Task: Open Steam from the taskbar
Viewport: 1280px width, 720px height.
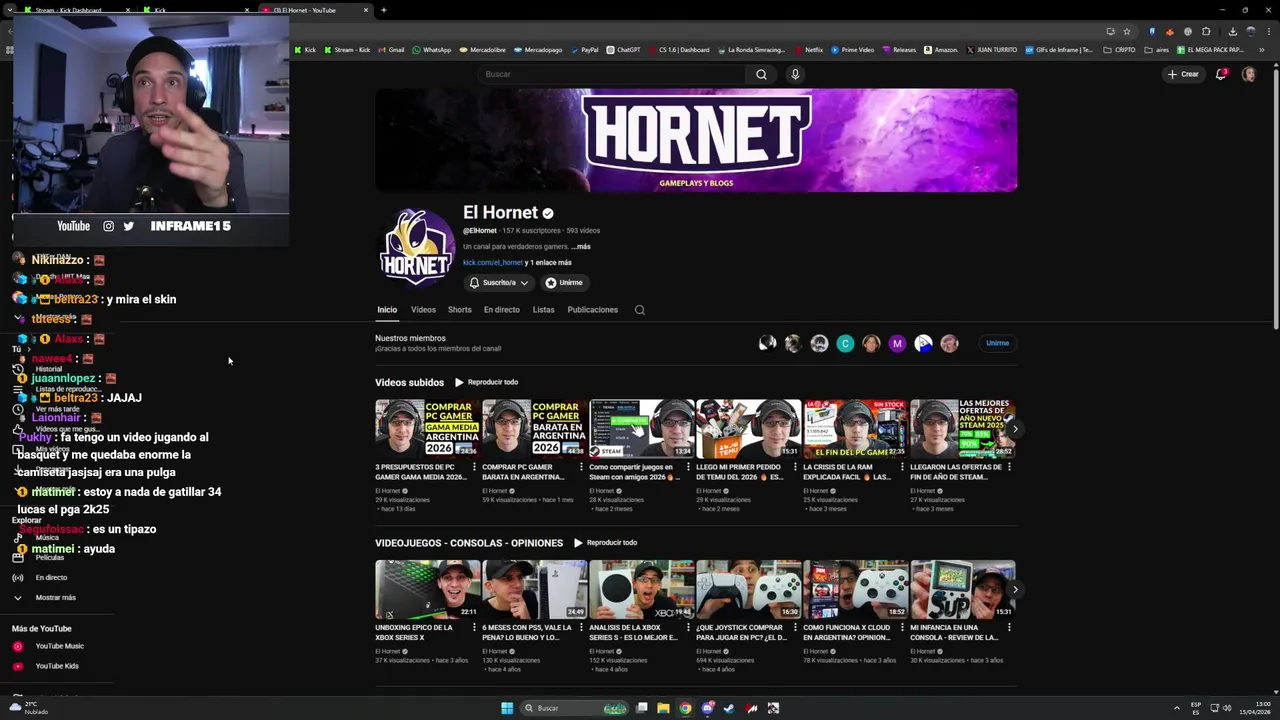Action: point(729,708)
